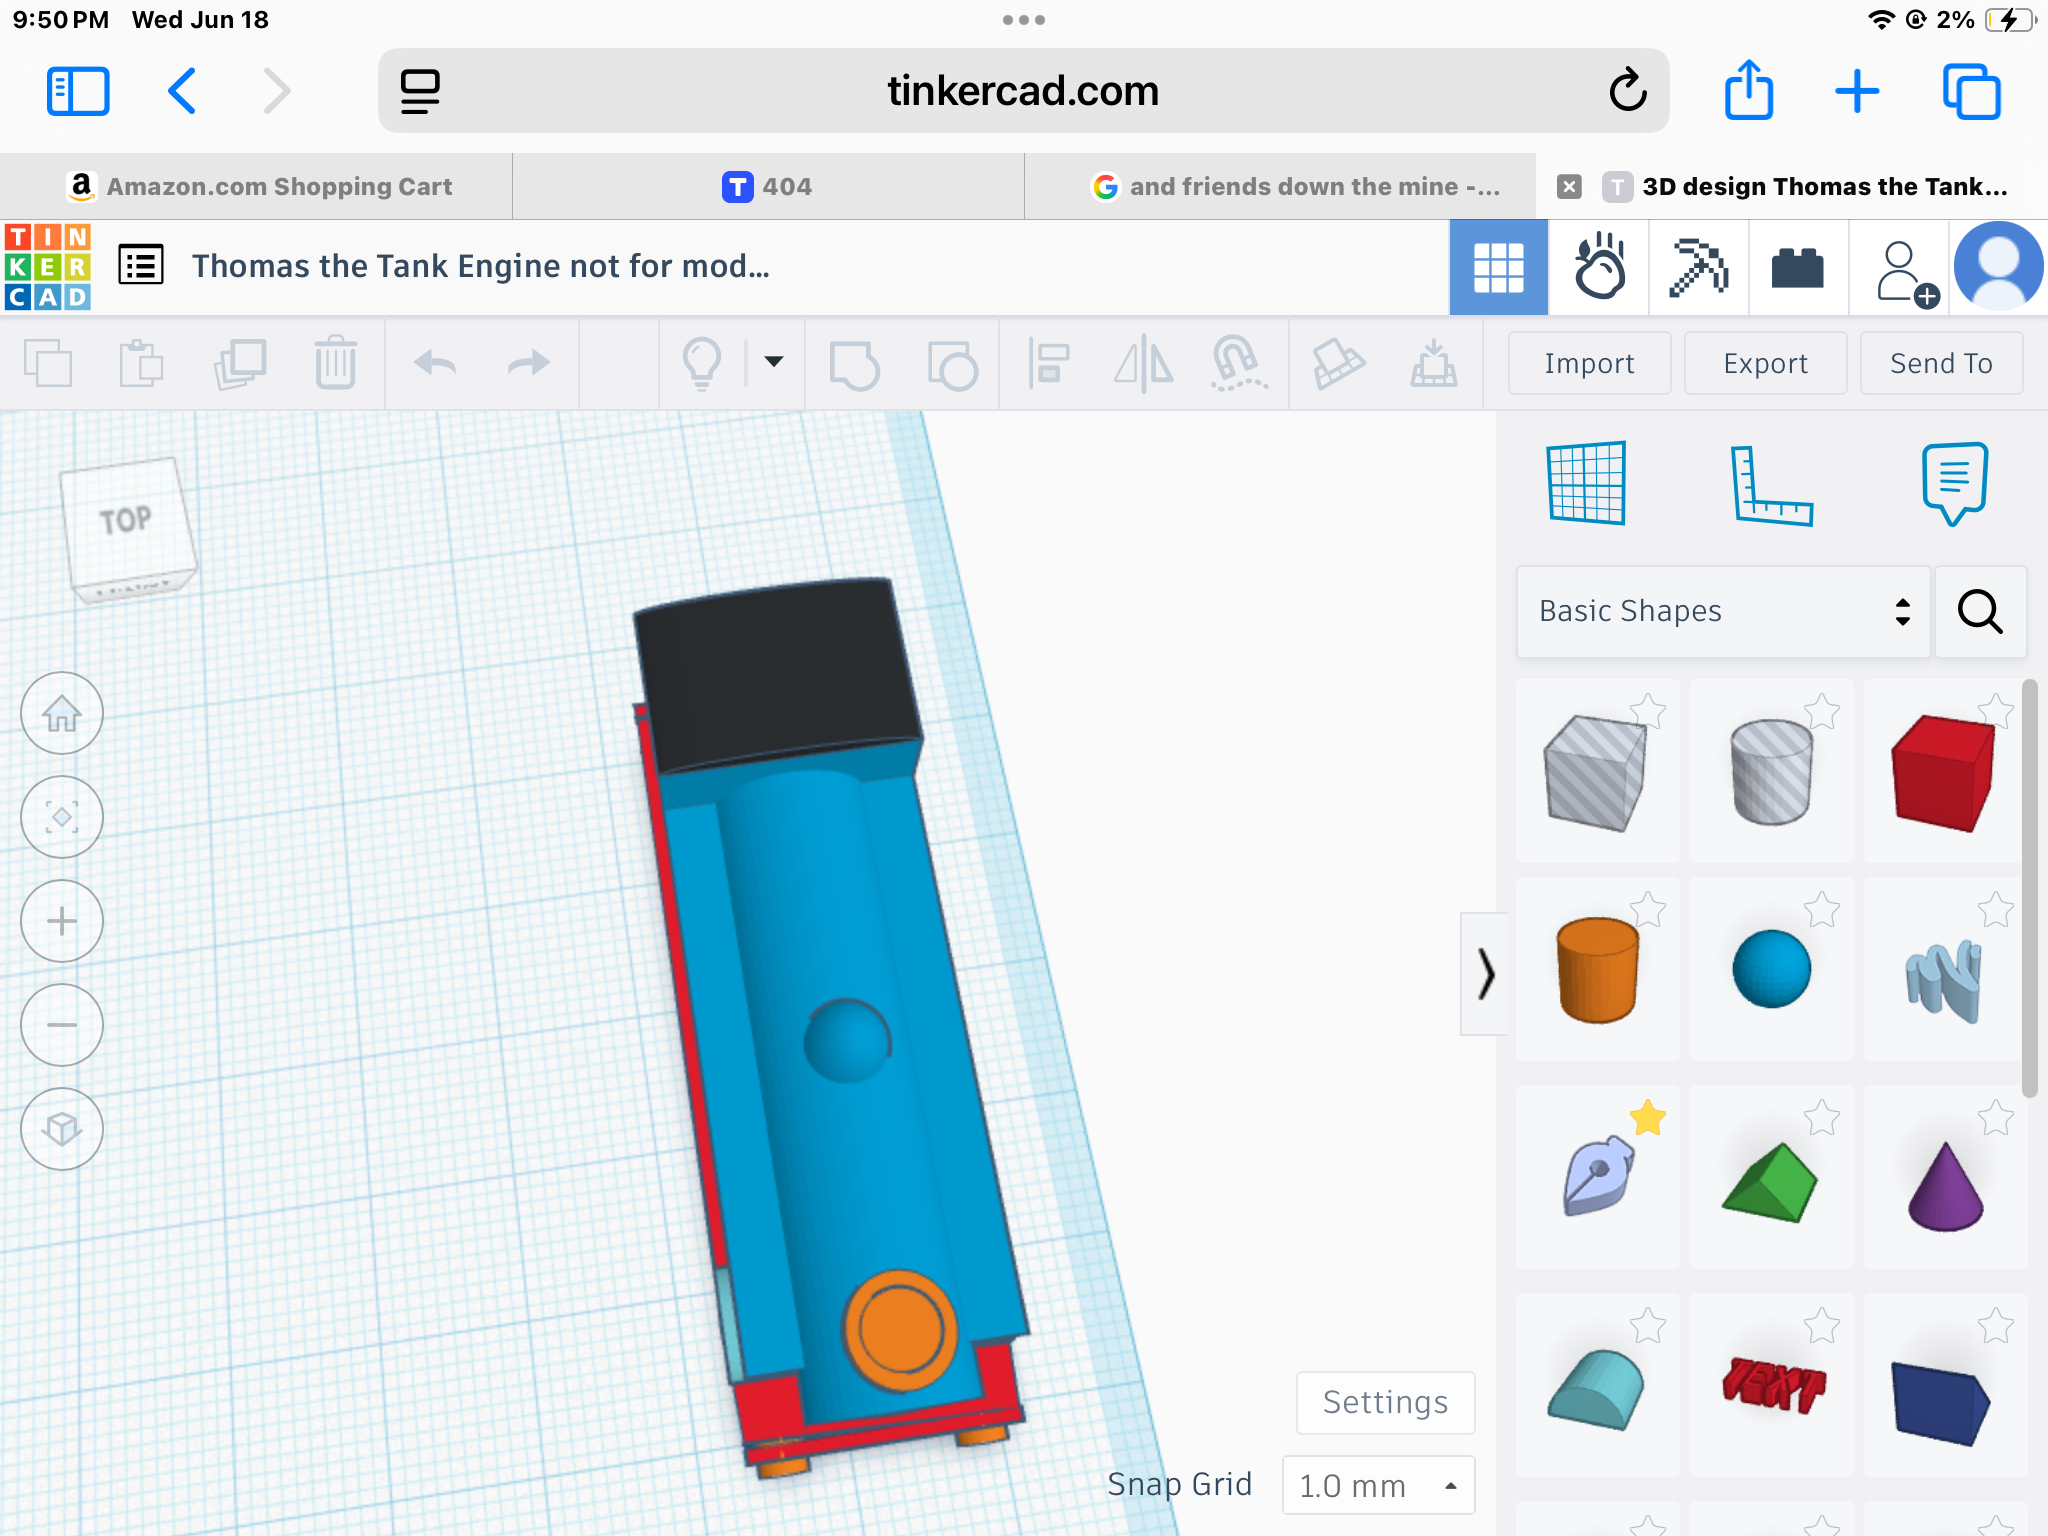The image size is (2048, 1536).
Task: Collapse the shapes panel with chevron
Action: click(x=1485, y=973)
